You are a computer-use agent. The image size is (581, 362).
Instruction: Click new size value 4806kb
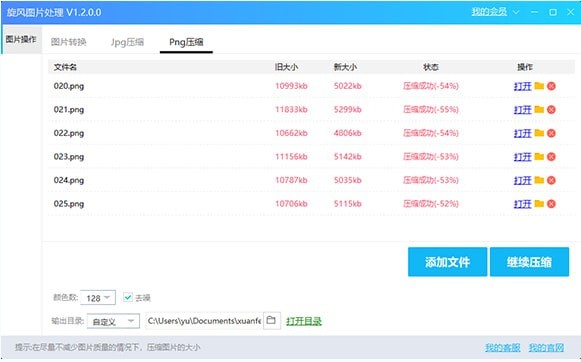pos(348,133)
